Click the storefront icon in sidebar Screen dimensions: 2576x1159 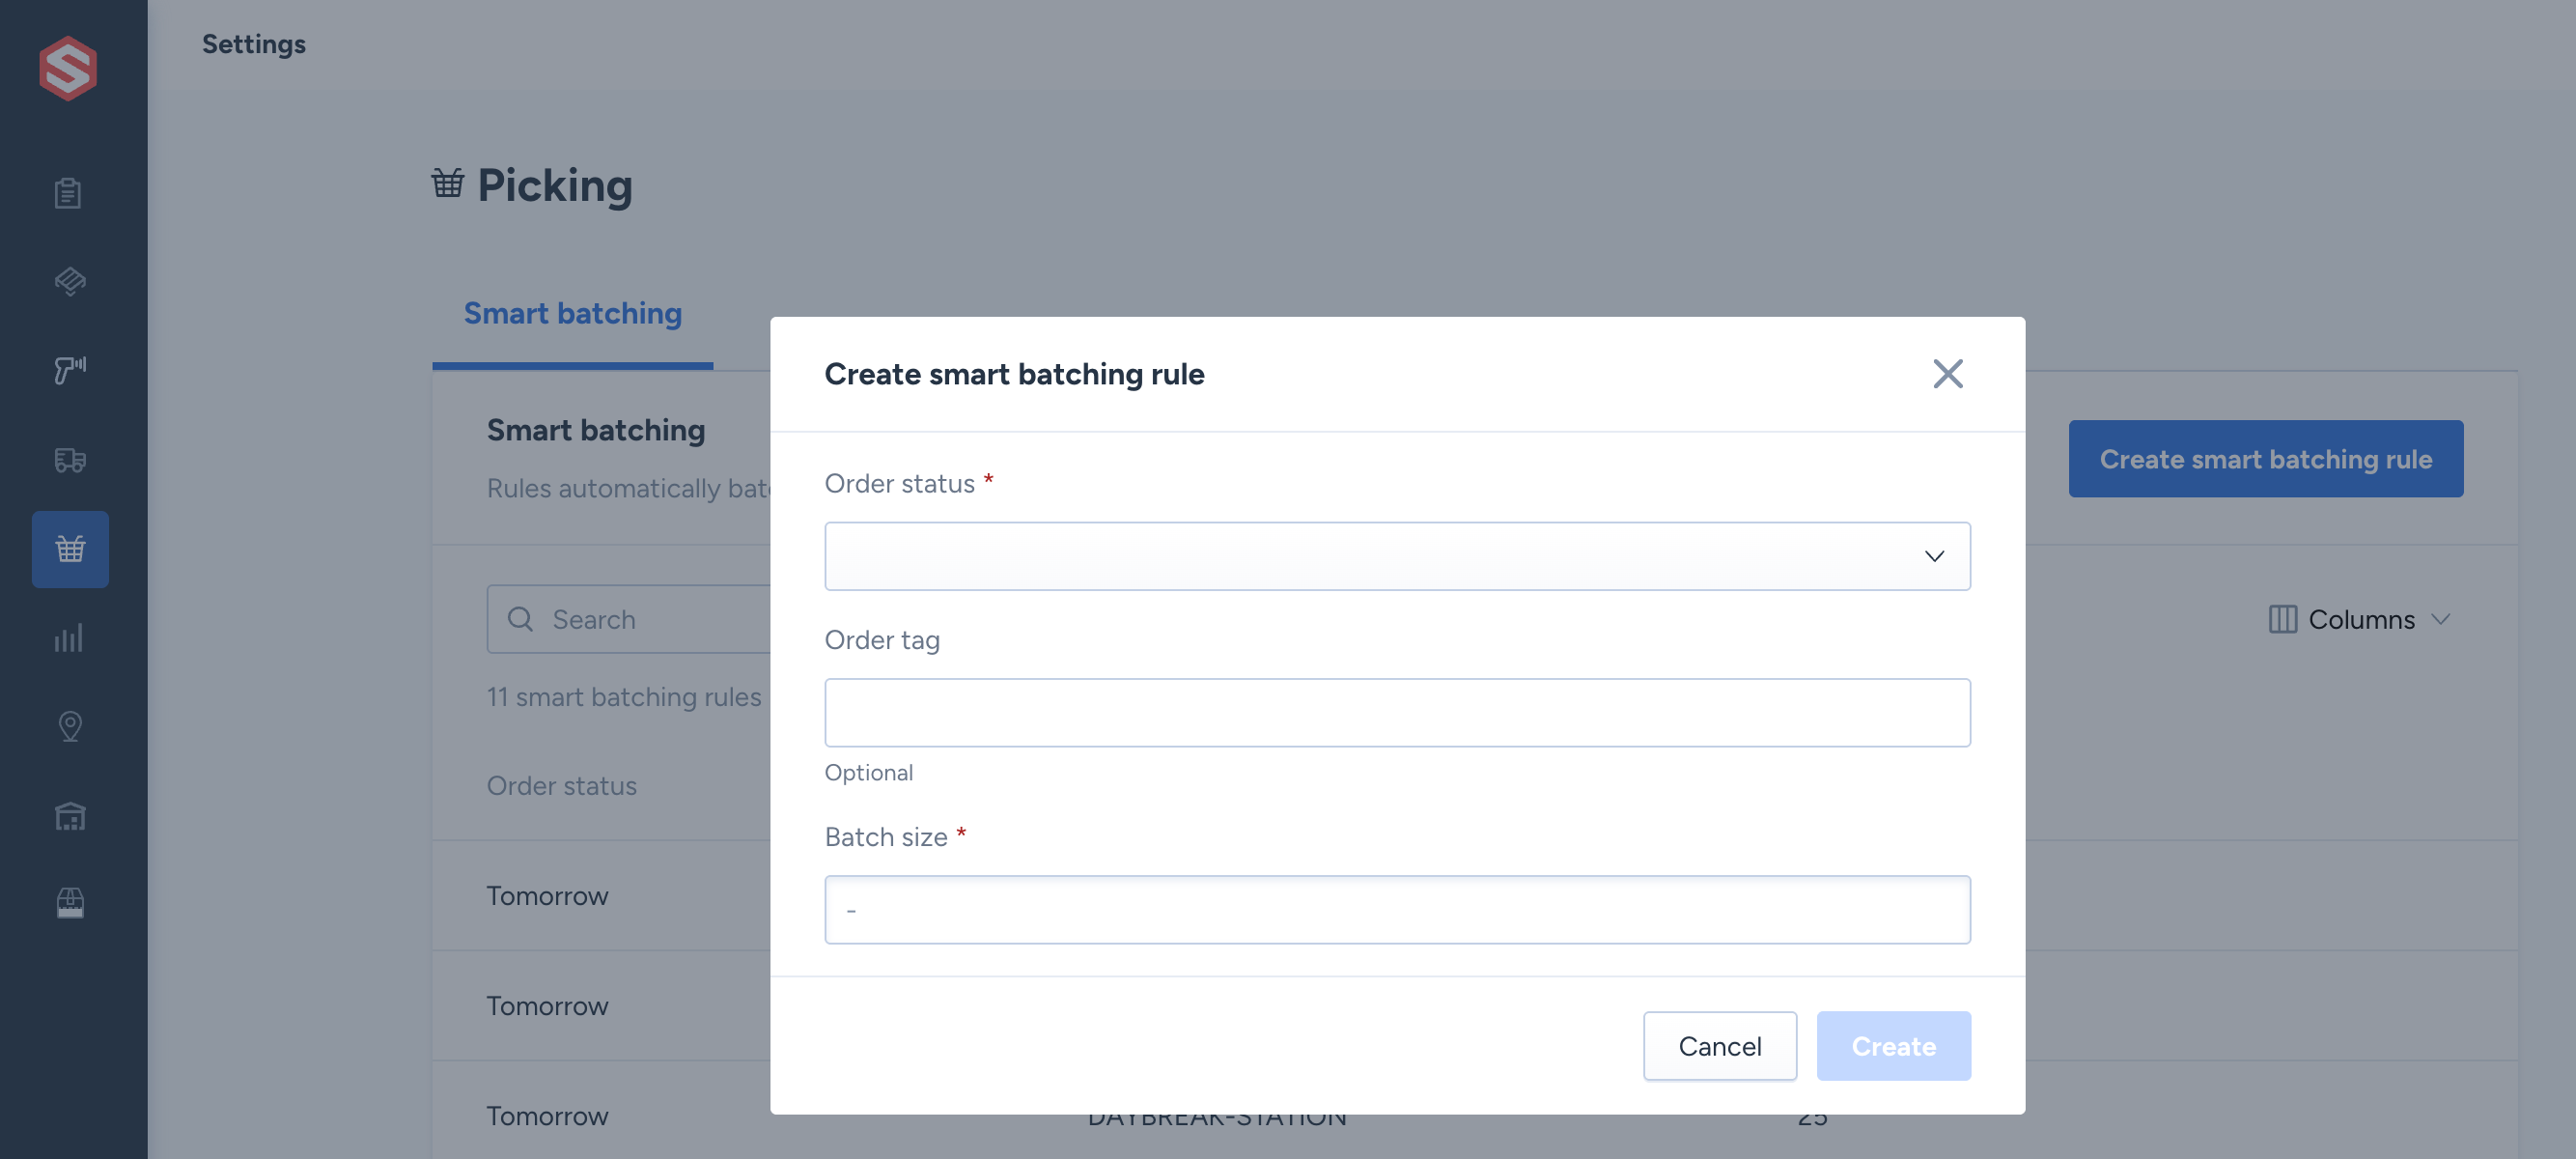69,903
